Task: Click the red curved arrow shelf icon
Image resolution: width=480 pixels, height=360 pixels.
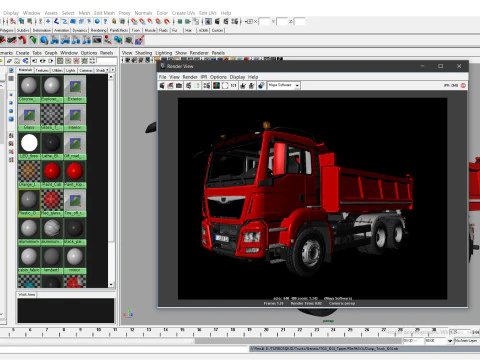Action: tap(22, 40)
